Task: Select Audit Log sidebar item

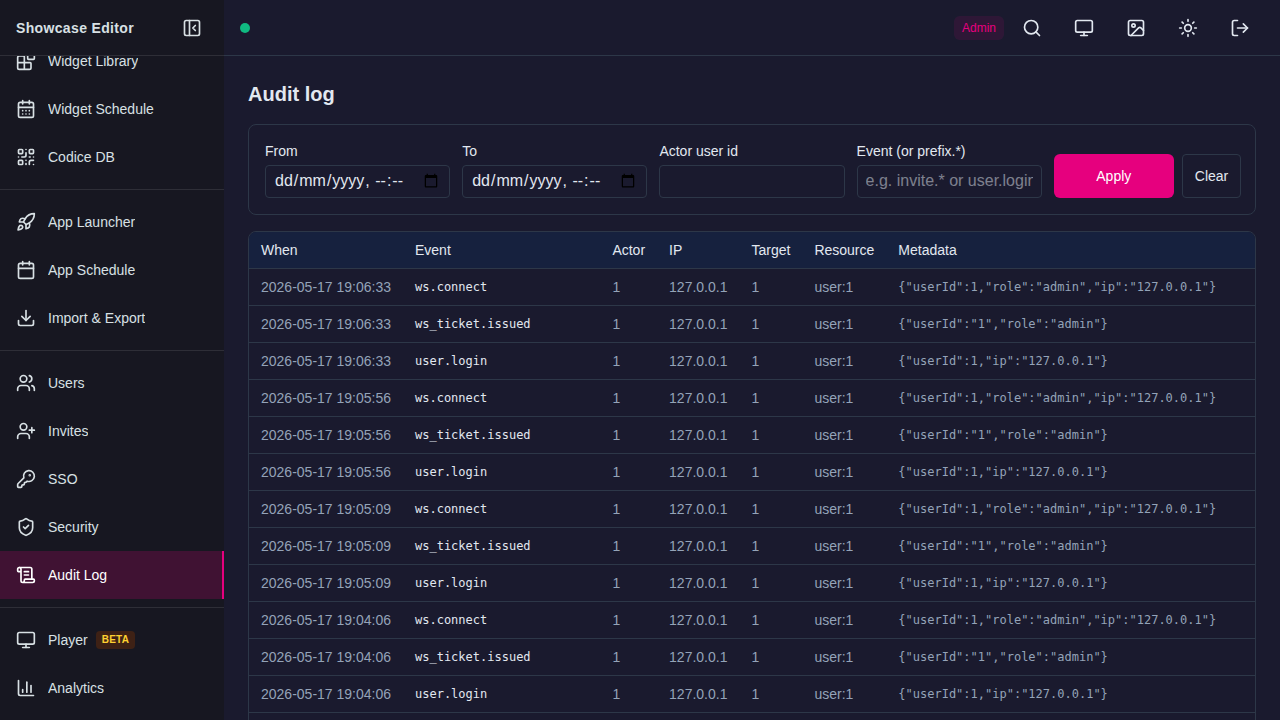Action: pyautogui.click(x=112, y=575)
